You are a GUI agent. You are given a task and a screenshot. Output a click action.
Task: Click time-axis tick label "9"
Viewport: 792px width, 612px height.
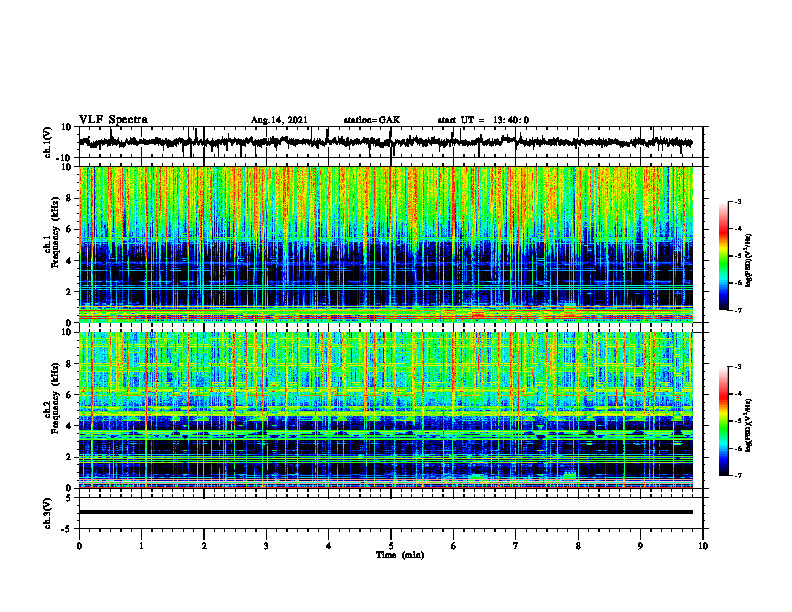(x=640, y=546)
